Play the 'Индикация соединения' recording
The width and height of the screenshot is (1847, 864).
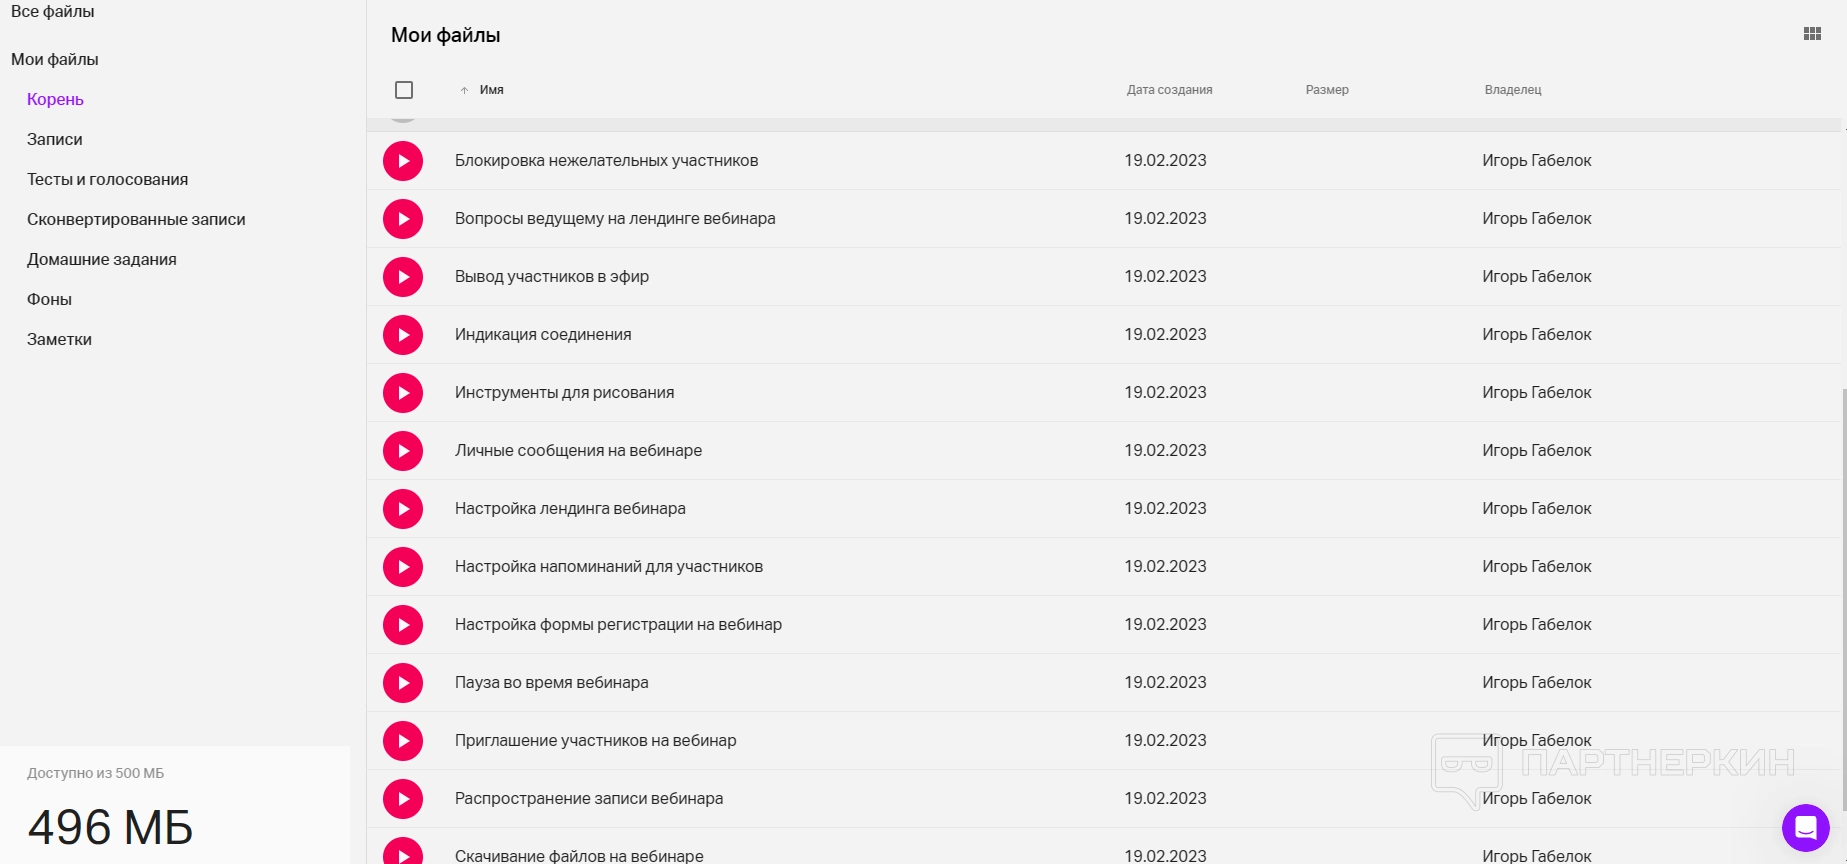click(x=403, y=335)
